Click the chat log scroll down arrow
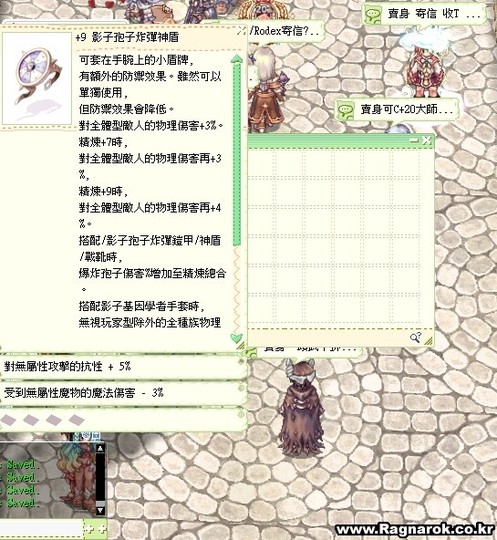This screenshot has width=497, height=540. point(100,510)
